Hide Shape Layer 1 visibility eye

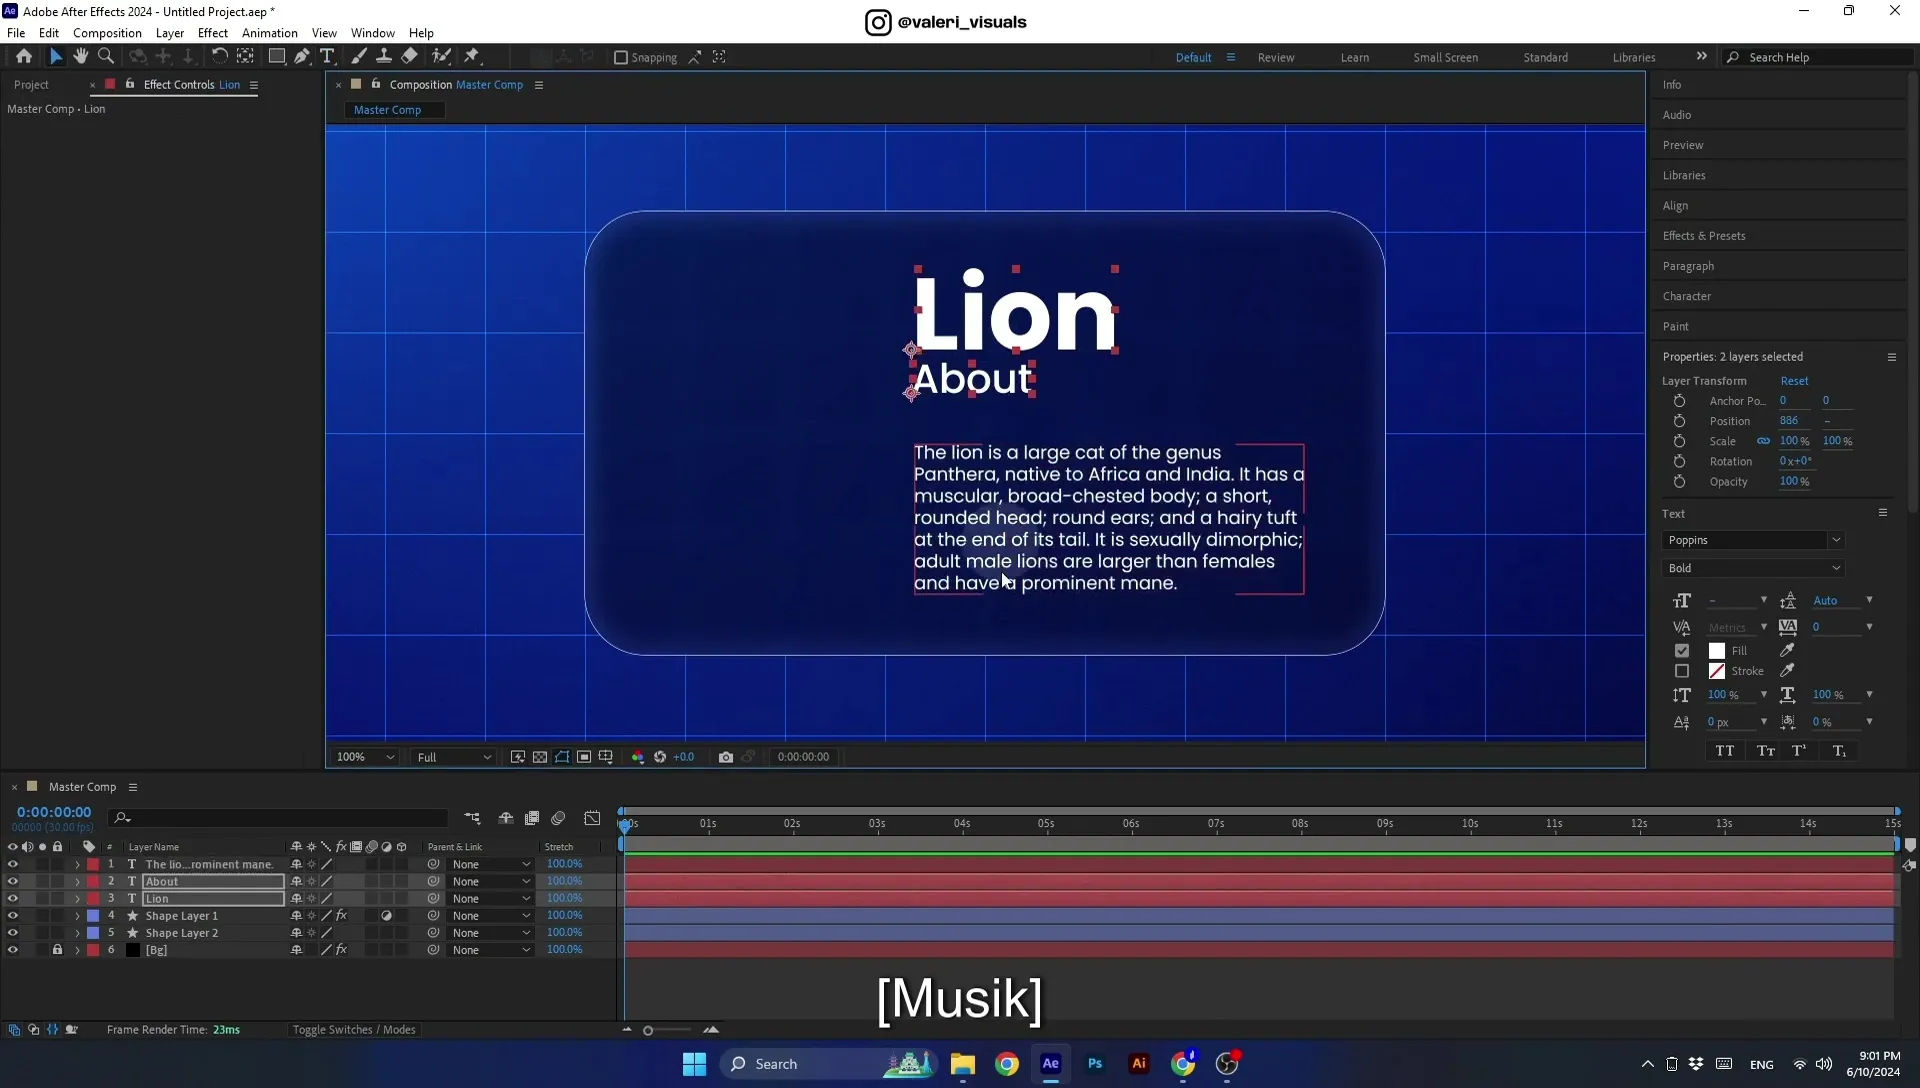pos(13,916)
